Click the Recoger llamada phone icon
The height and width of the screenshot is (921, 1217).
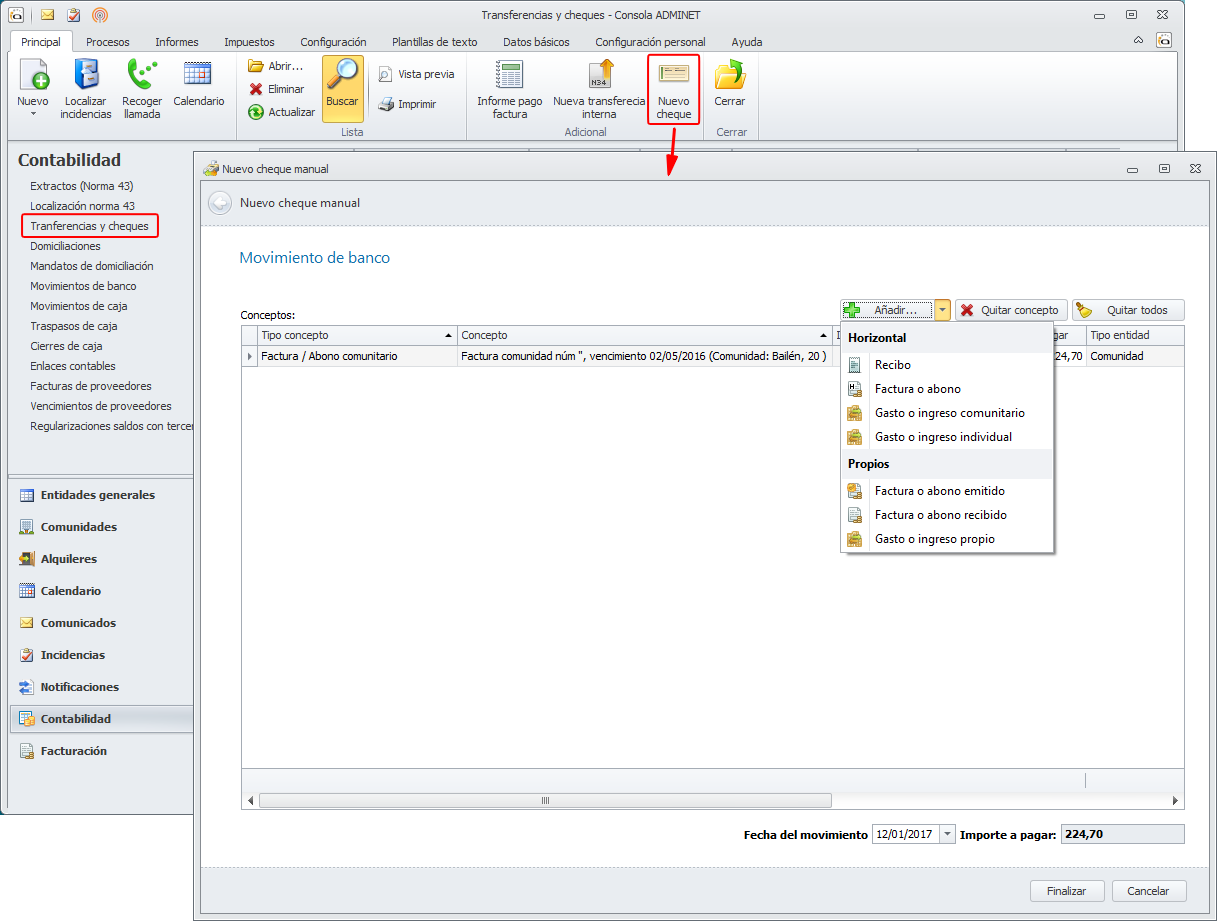click(x=142, y=75)
